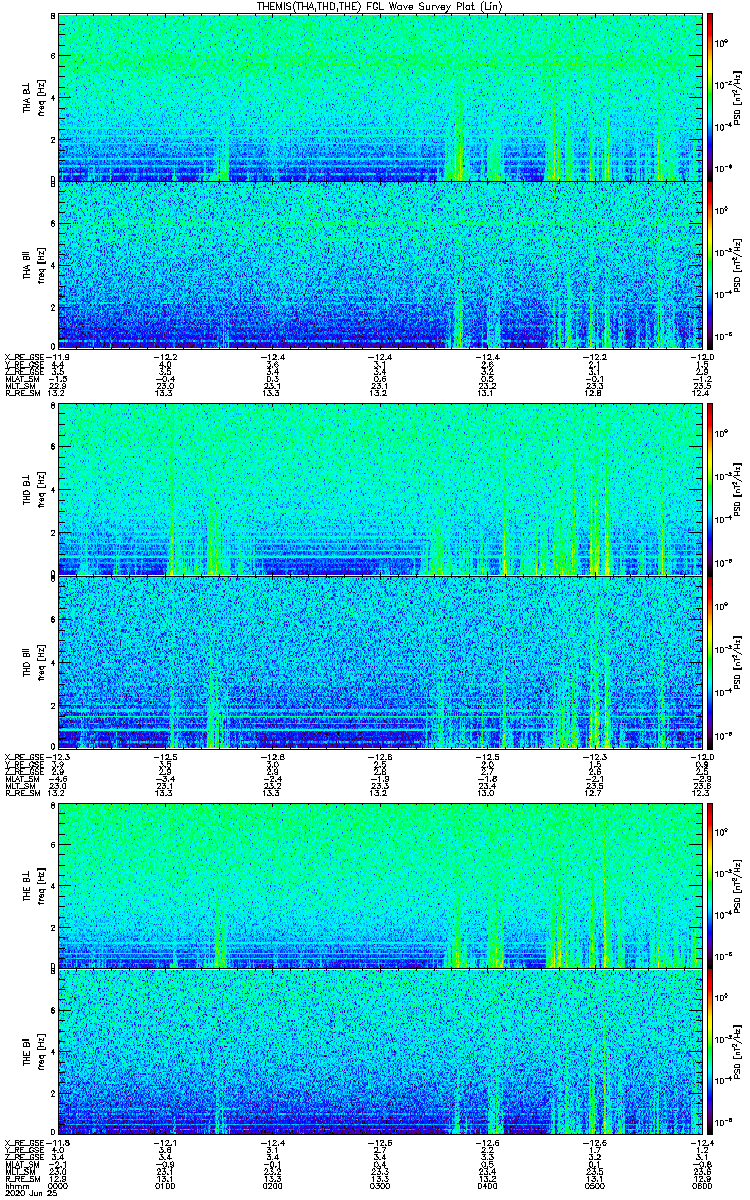The width and height of the screenshot is (750, 1200).
Task: Click the "THA B⊥ freq [Hz]" axis label
Action: (x=33, y=97)
